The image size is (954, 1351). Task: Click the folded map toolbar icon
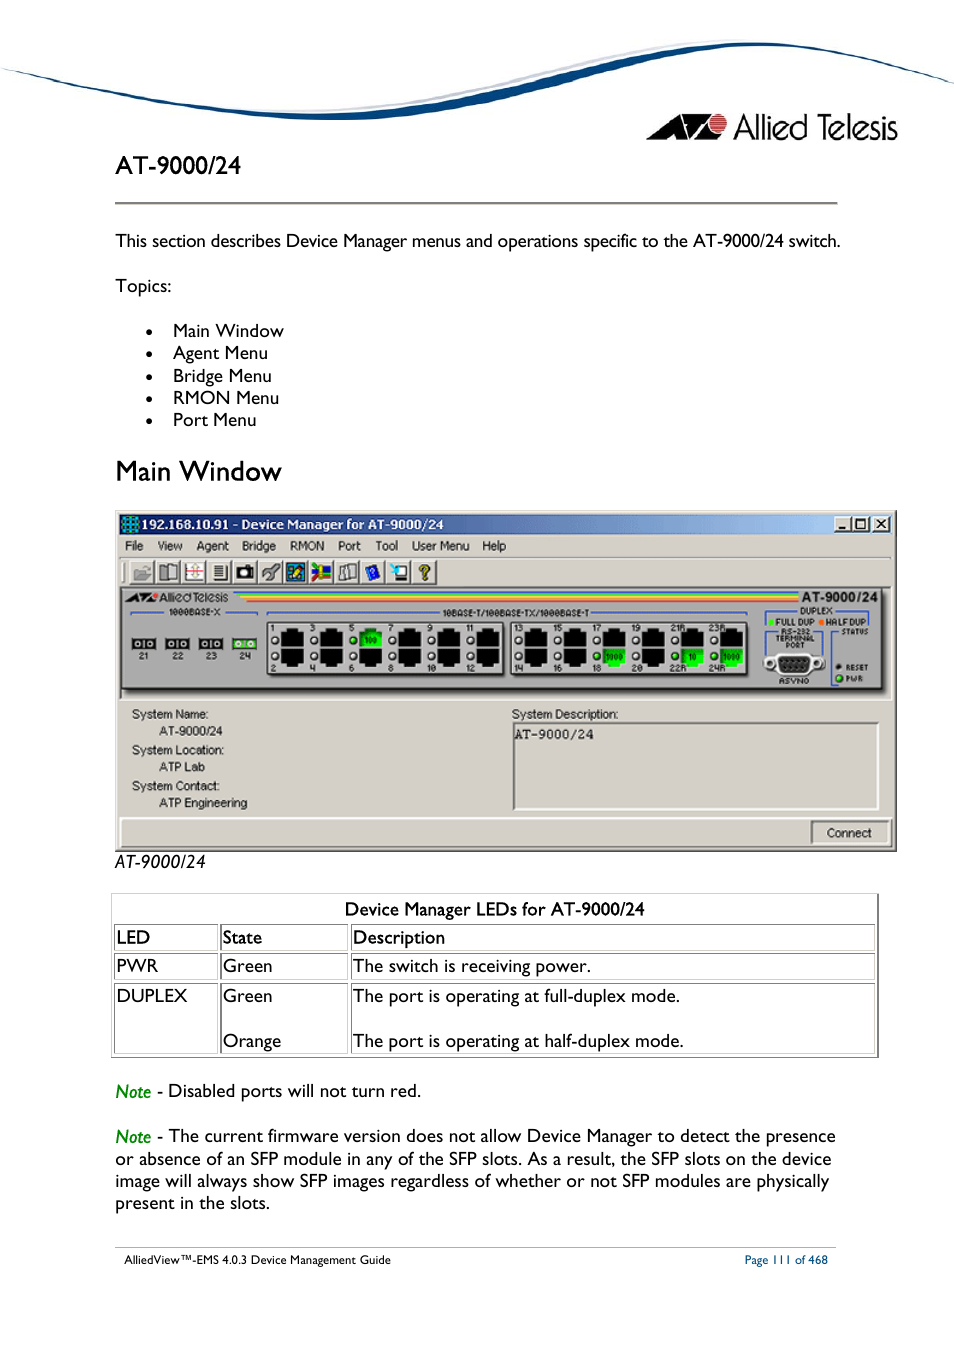point(347,572)
